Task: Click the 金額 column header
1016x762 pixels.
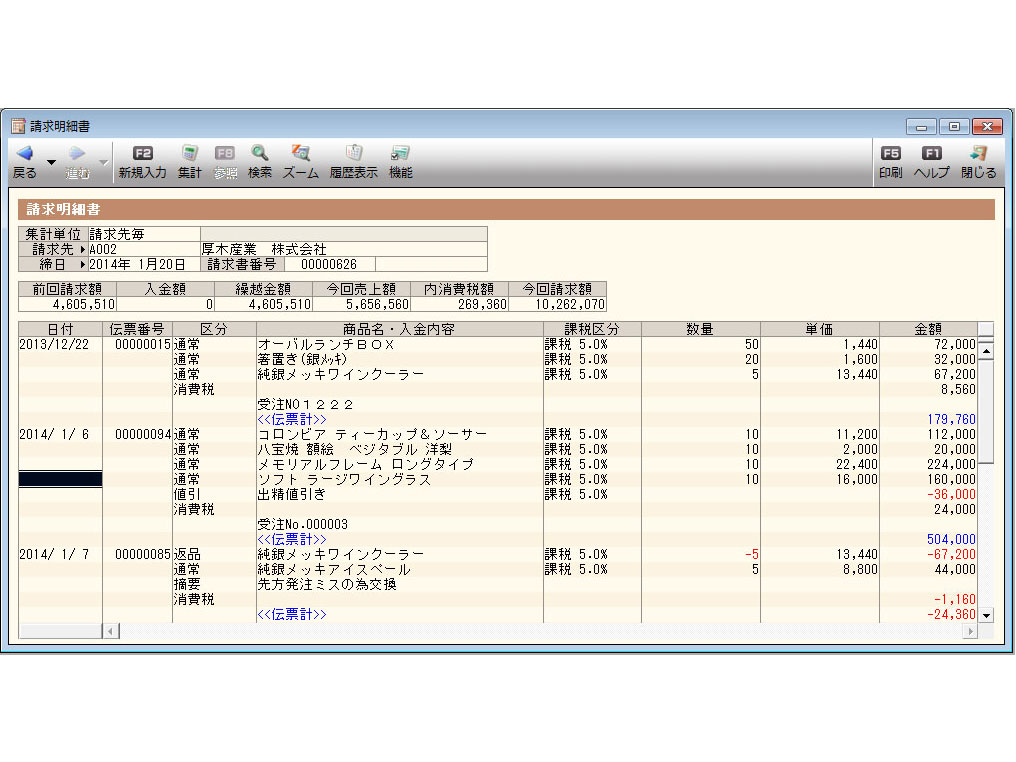Action: point(927,329)
